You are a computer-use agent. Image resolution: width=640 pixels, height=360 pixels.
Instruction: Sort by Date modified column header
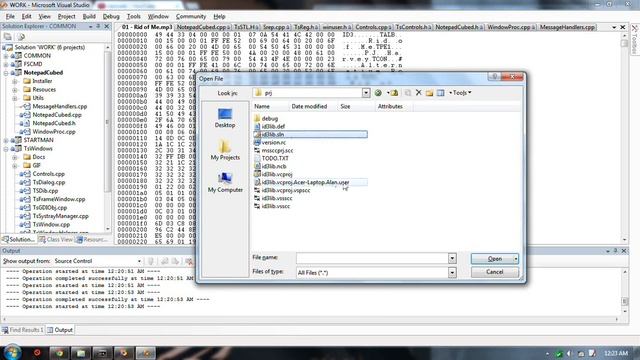[313, 107]
